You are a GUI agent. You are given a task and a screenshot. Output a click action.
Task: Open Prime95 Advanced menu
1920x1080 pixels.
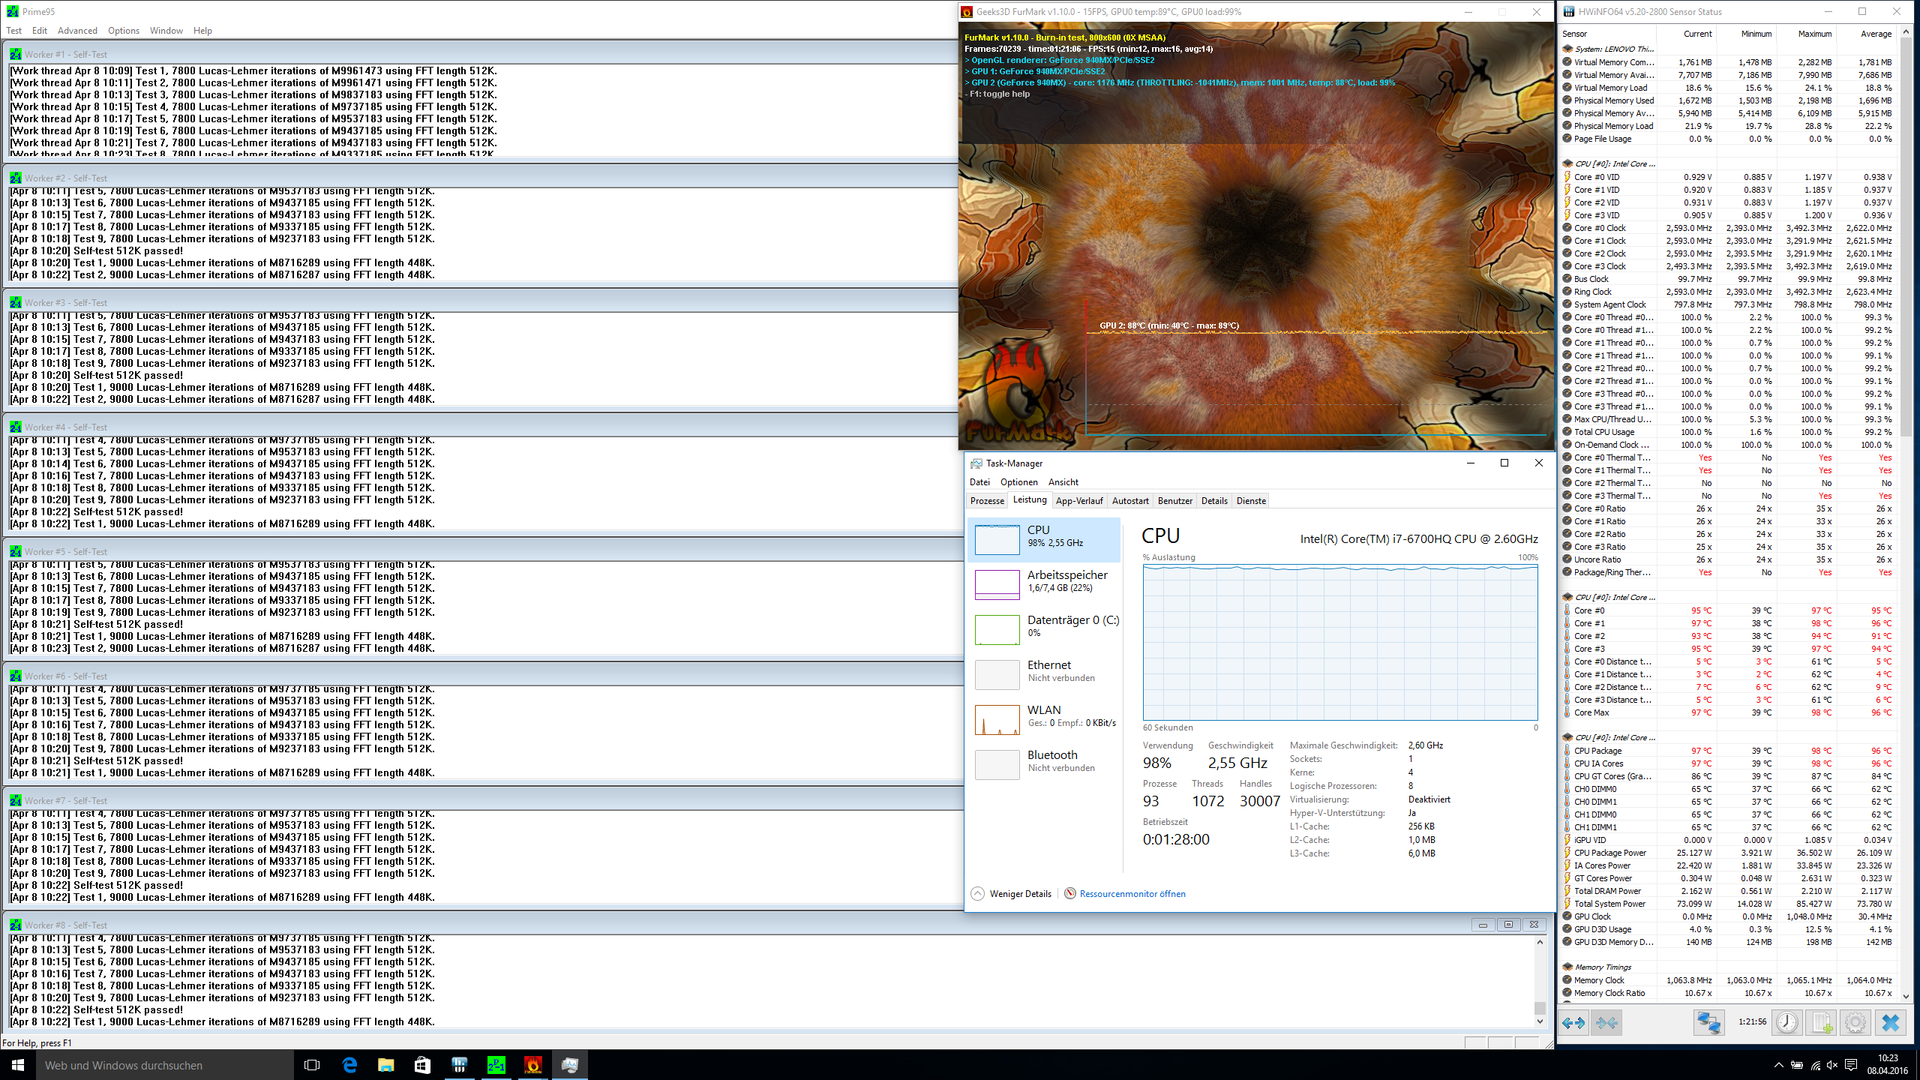pyautogui.click(x=77, y=31)
